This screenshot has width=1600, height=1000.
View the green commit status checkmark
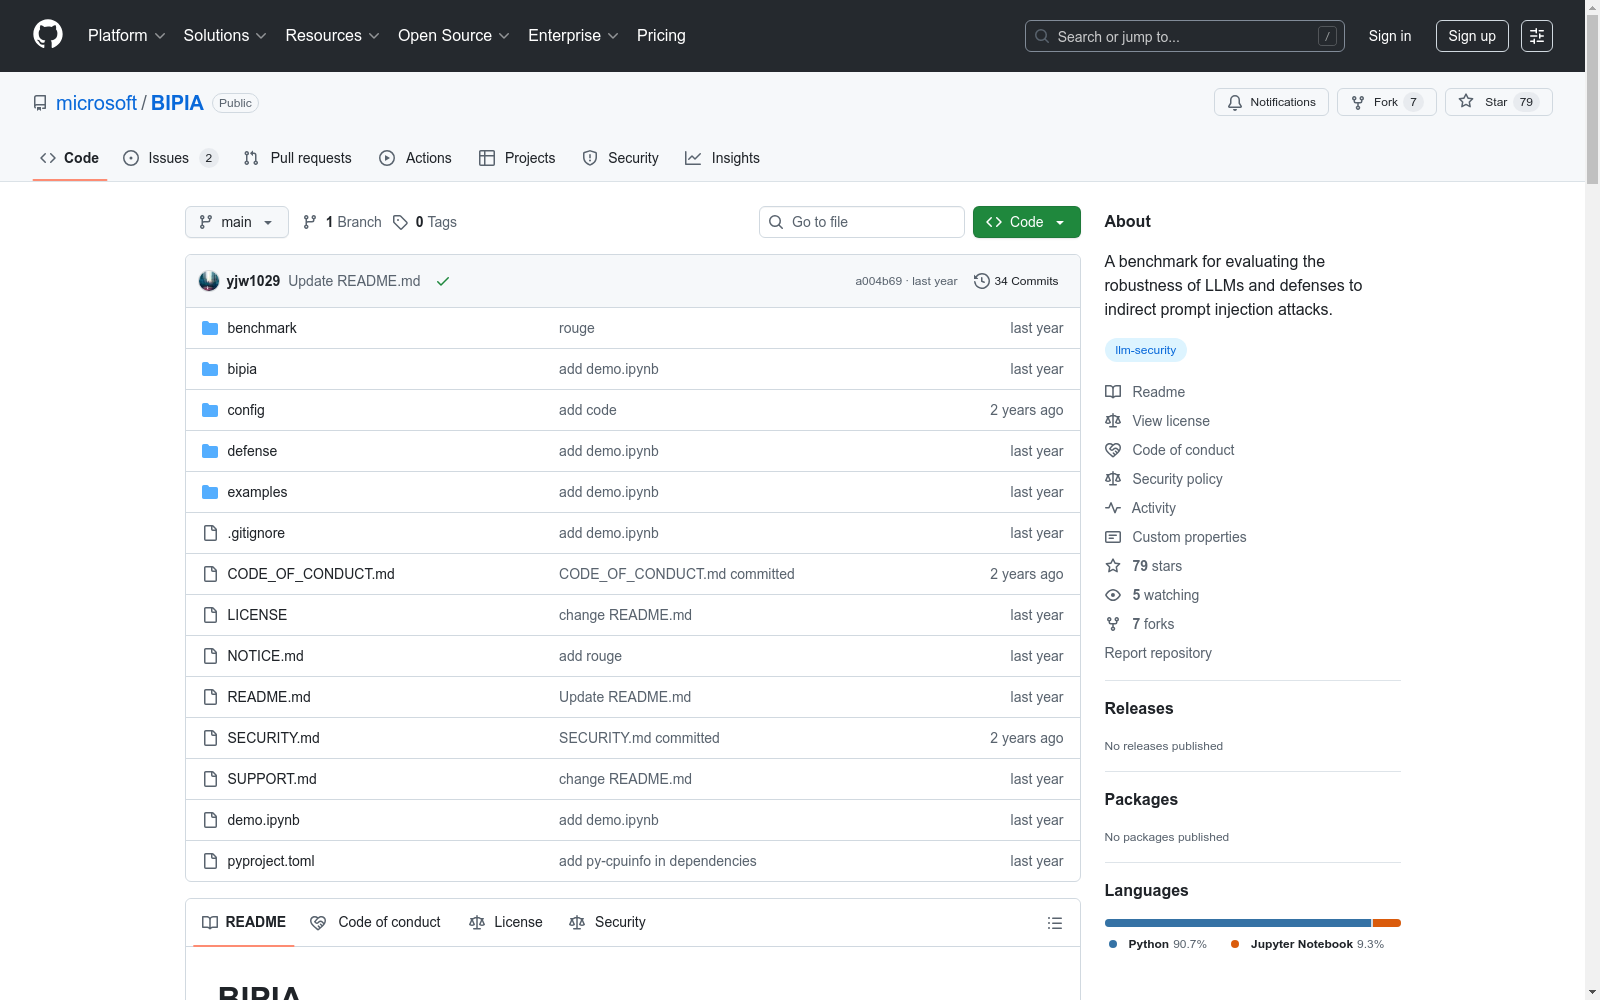click(x=443, y=281)
